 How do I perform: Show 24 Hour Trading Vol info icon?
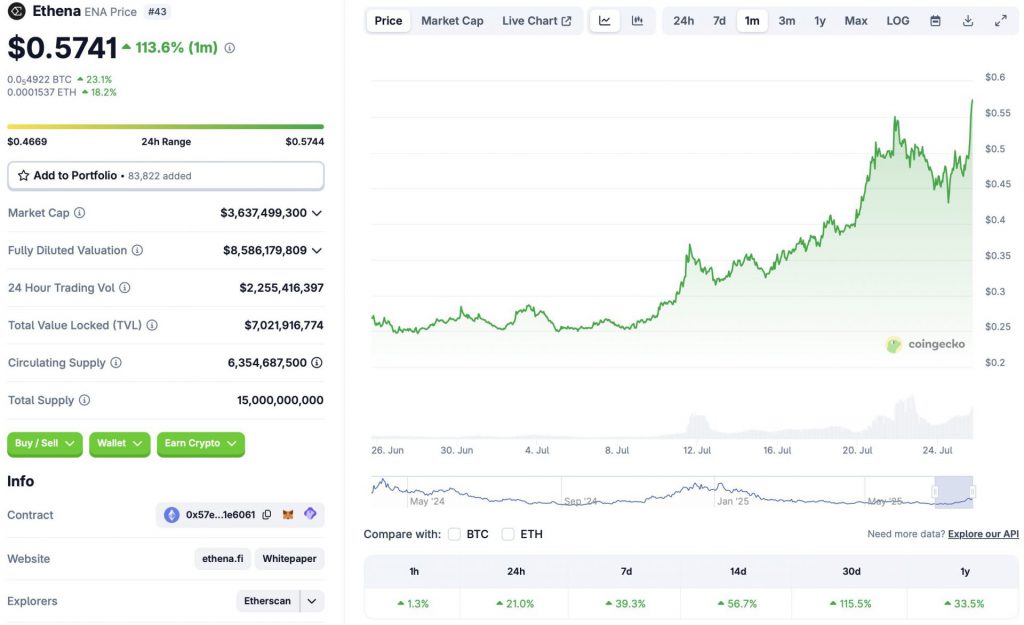(x=125, y=287)
